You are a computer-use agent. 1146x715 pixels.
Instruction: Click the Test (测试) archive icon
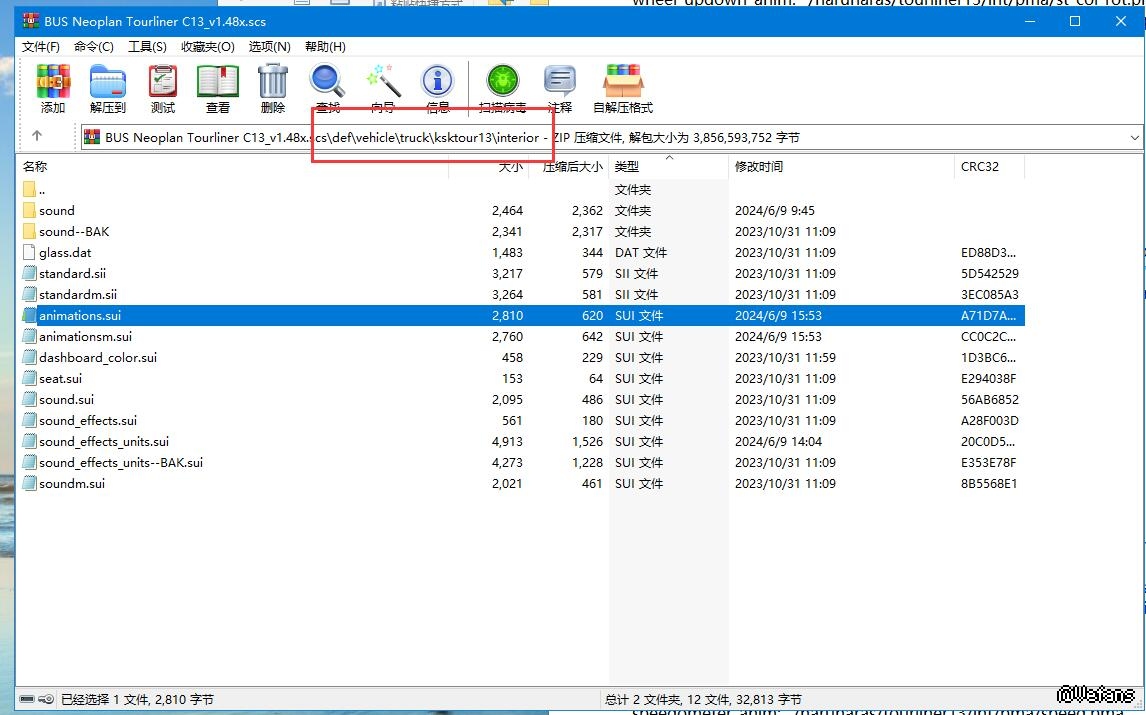point(162,88)
